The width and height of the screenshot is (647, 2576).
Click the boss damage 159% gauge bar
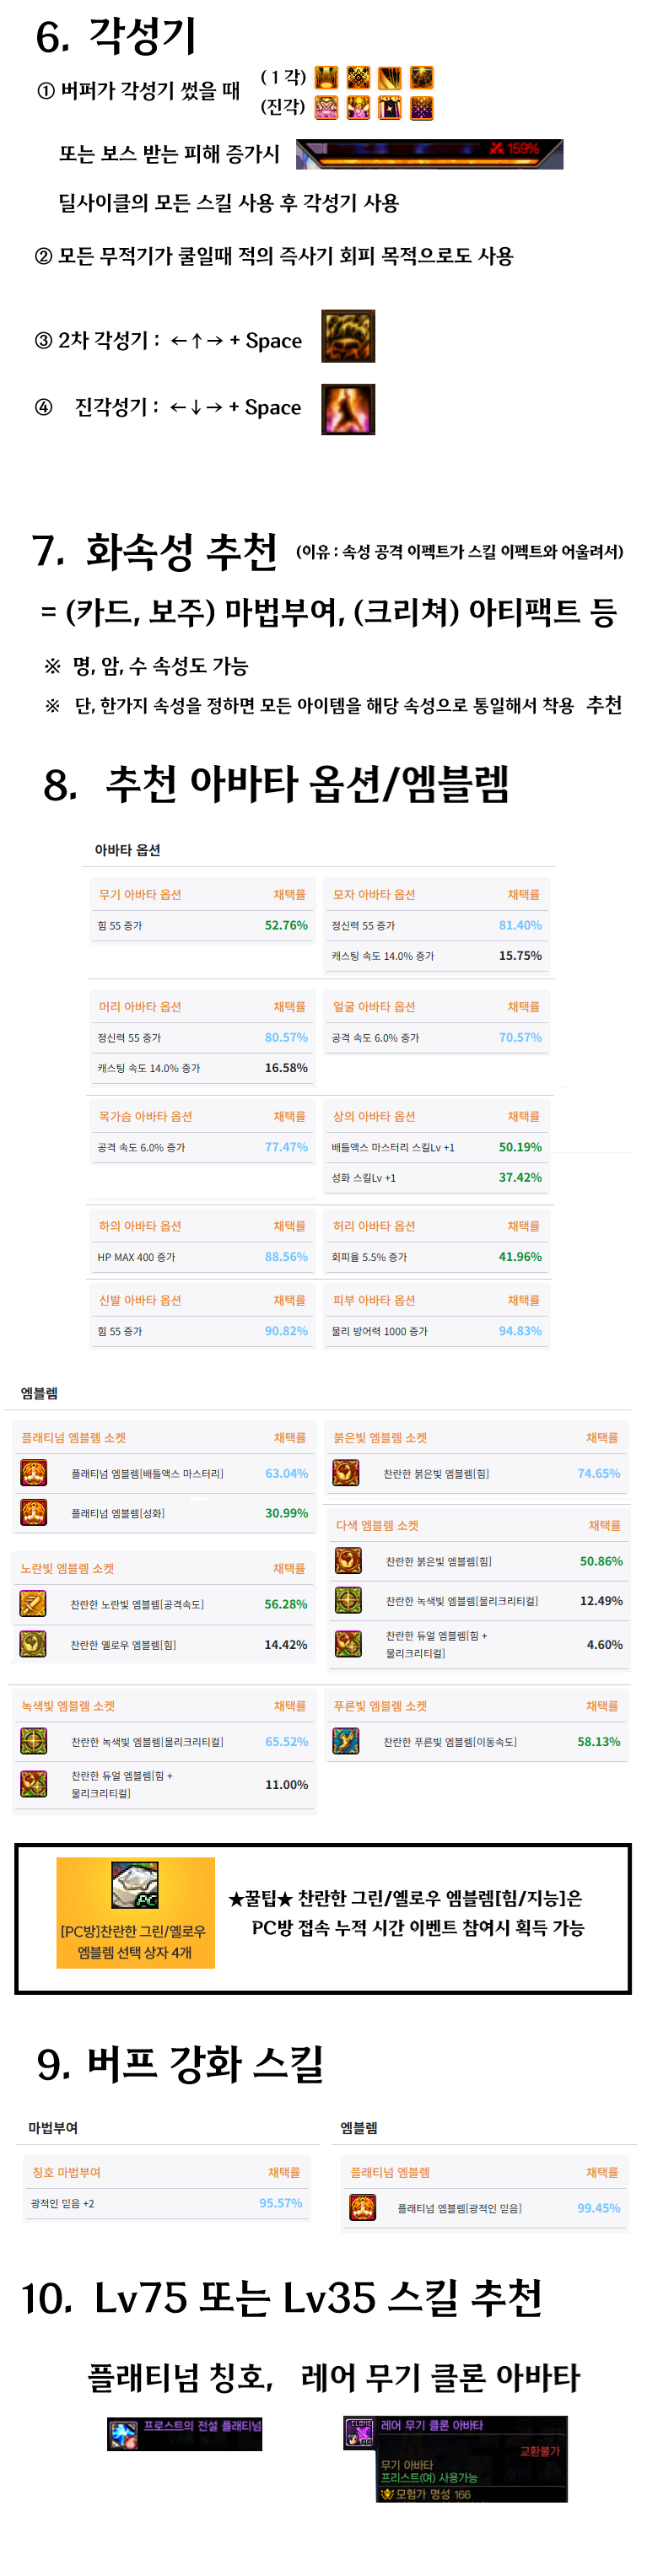pos(429,153)
